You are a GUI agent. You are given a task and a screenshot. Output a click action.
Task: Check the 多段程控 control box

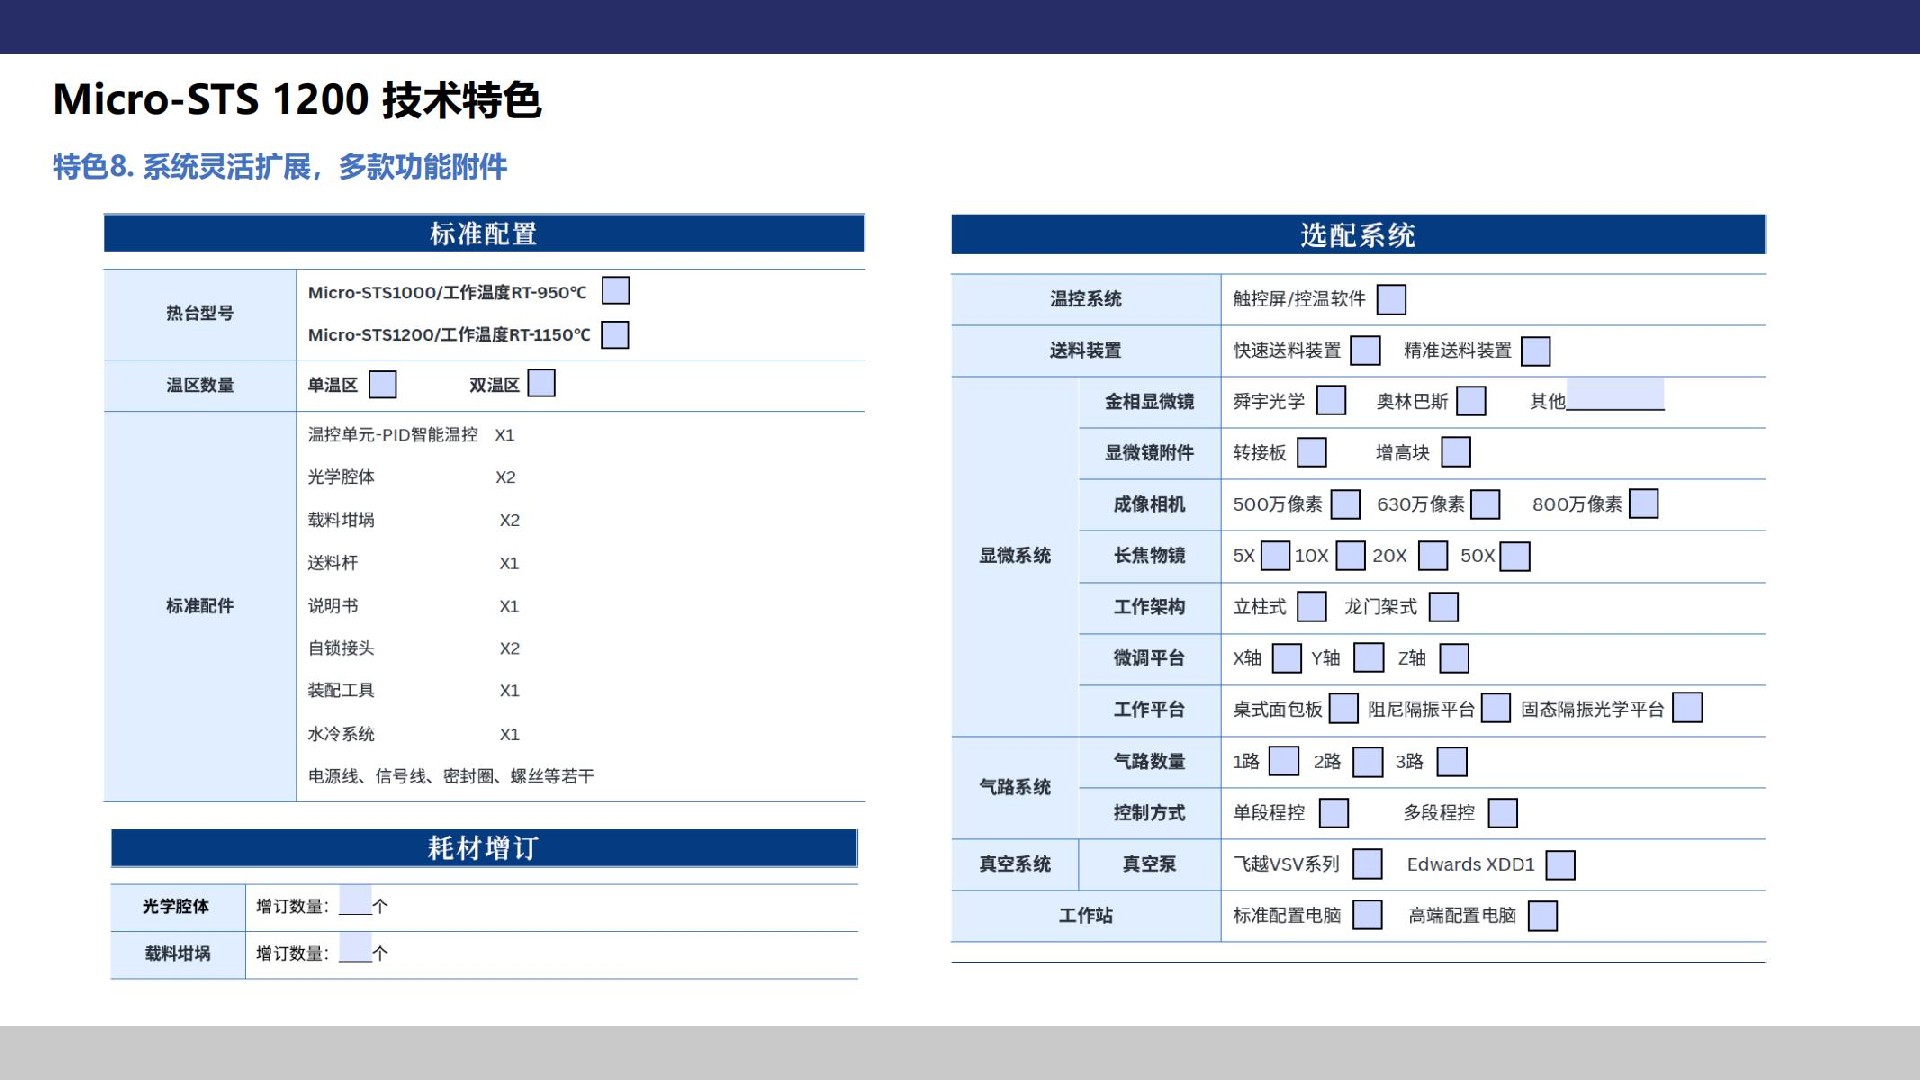click(x=1502, y=813)
